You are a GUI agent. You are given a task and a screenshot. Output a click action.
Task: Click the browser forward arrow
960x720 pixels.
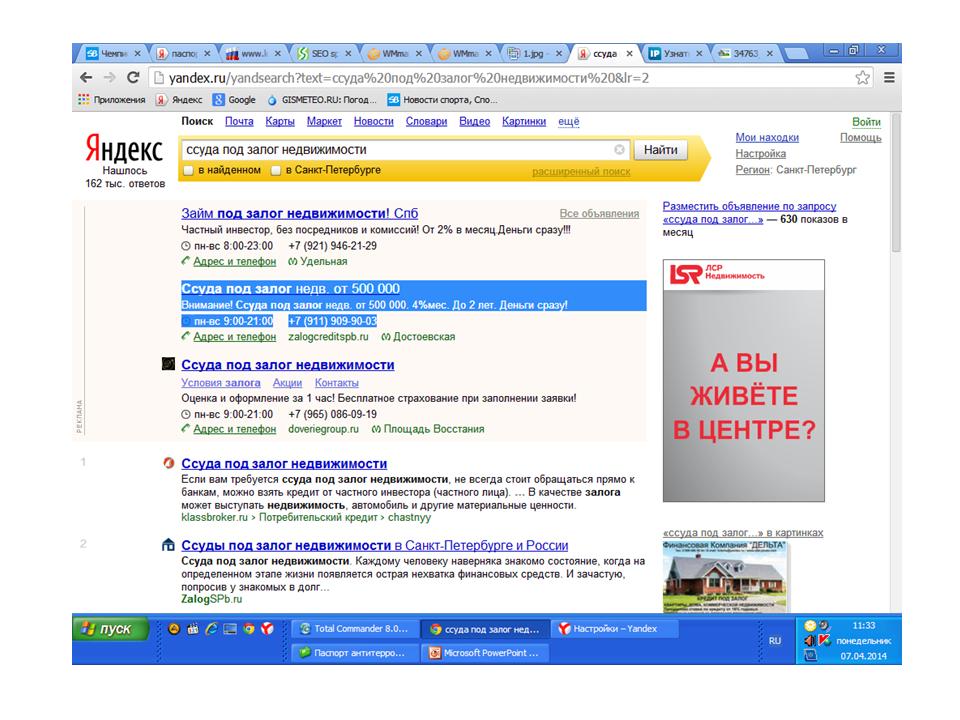[110, 78]
